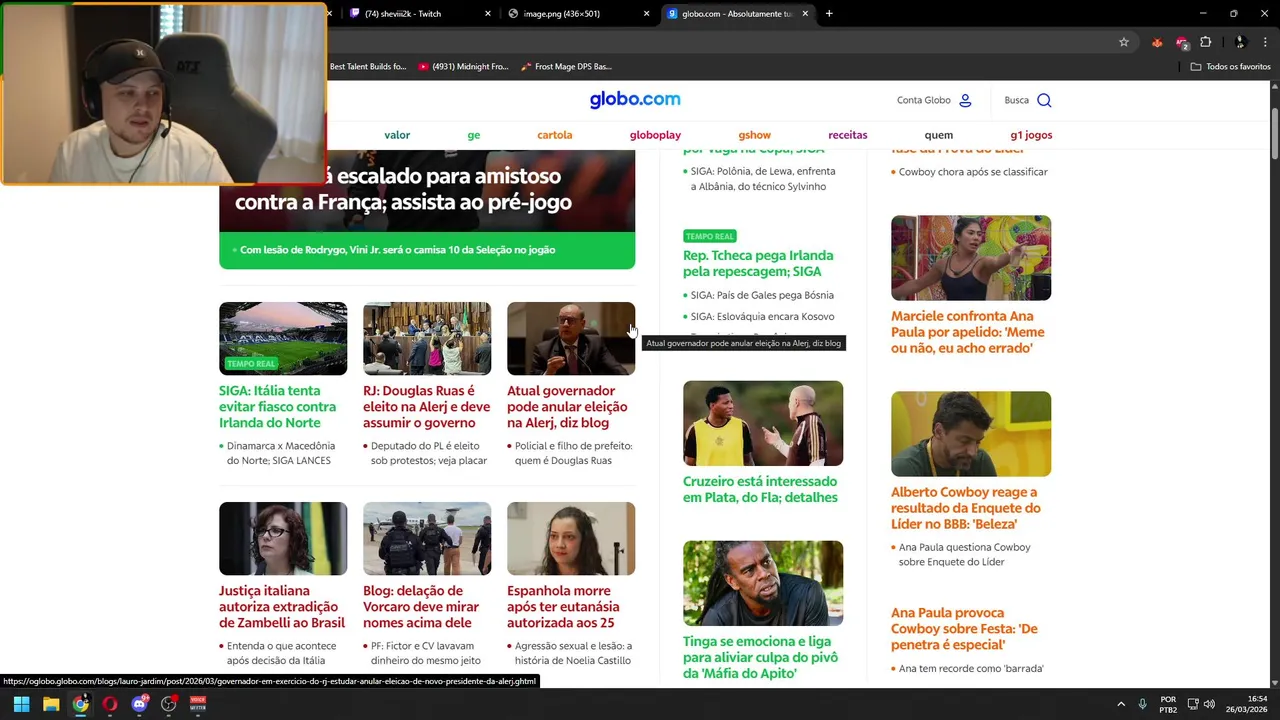Open the network tray icon

pyautogui.click(x=1193, y=704)
